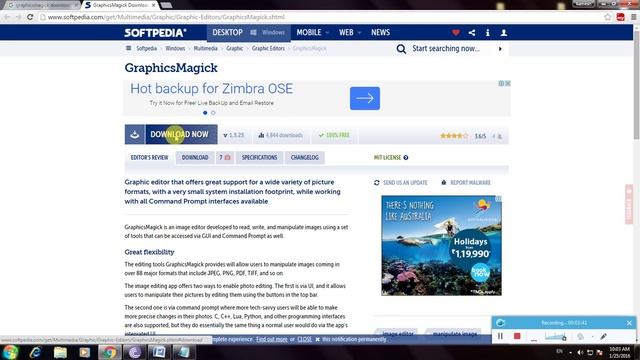Close the recording widget
The height and width of the screenshot is (360, 640).
(629, 323)
